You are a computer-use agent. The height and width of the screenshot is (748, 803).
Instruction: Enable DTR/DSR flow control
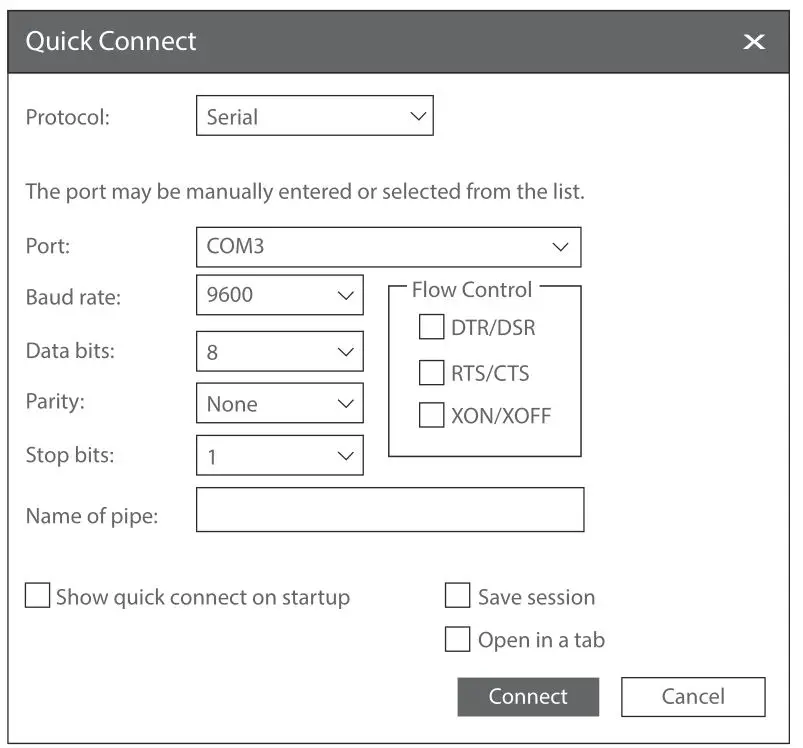[431, 327]
